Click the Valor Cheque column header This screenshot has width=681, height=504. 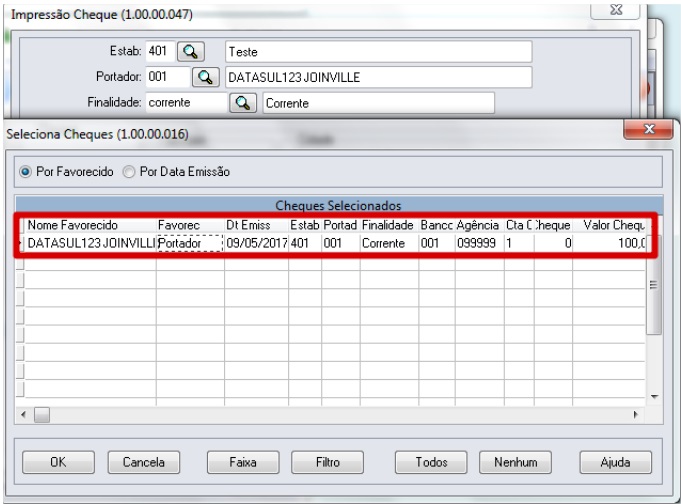point(609,225)
